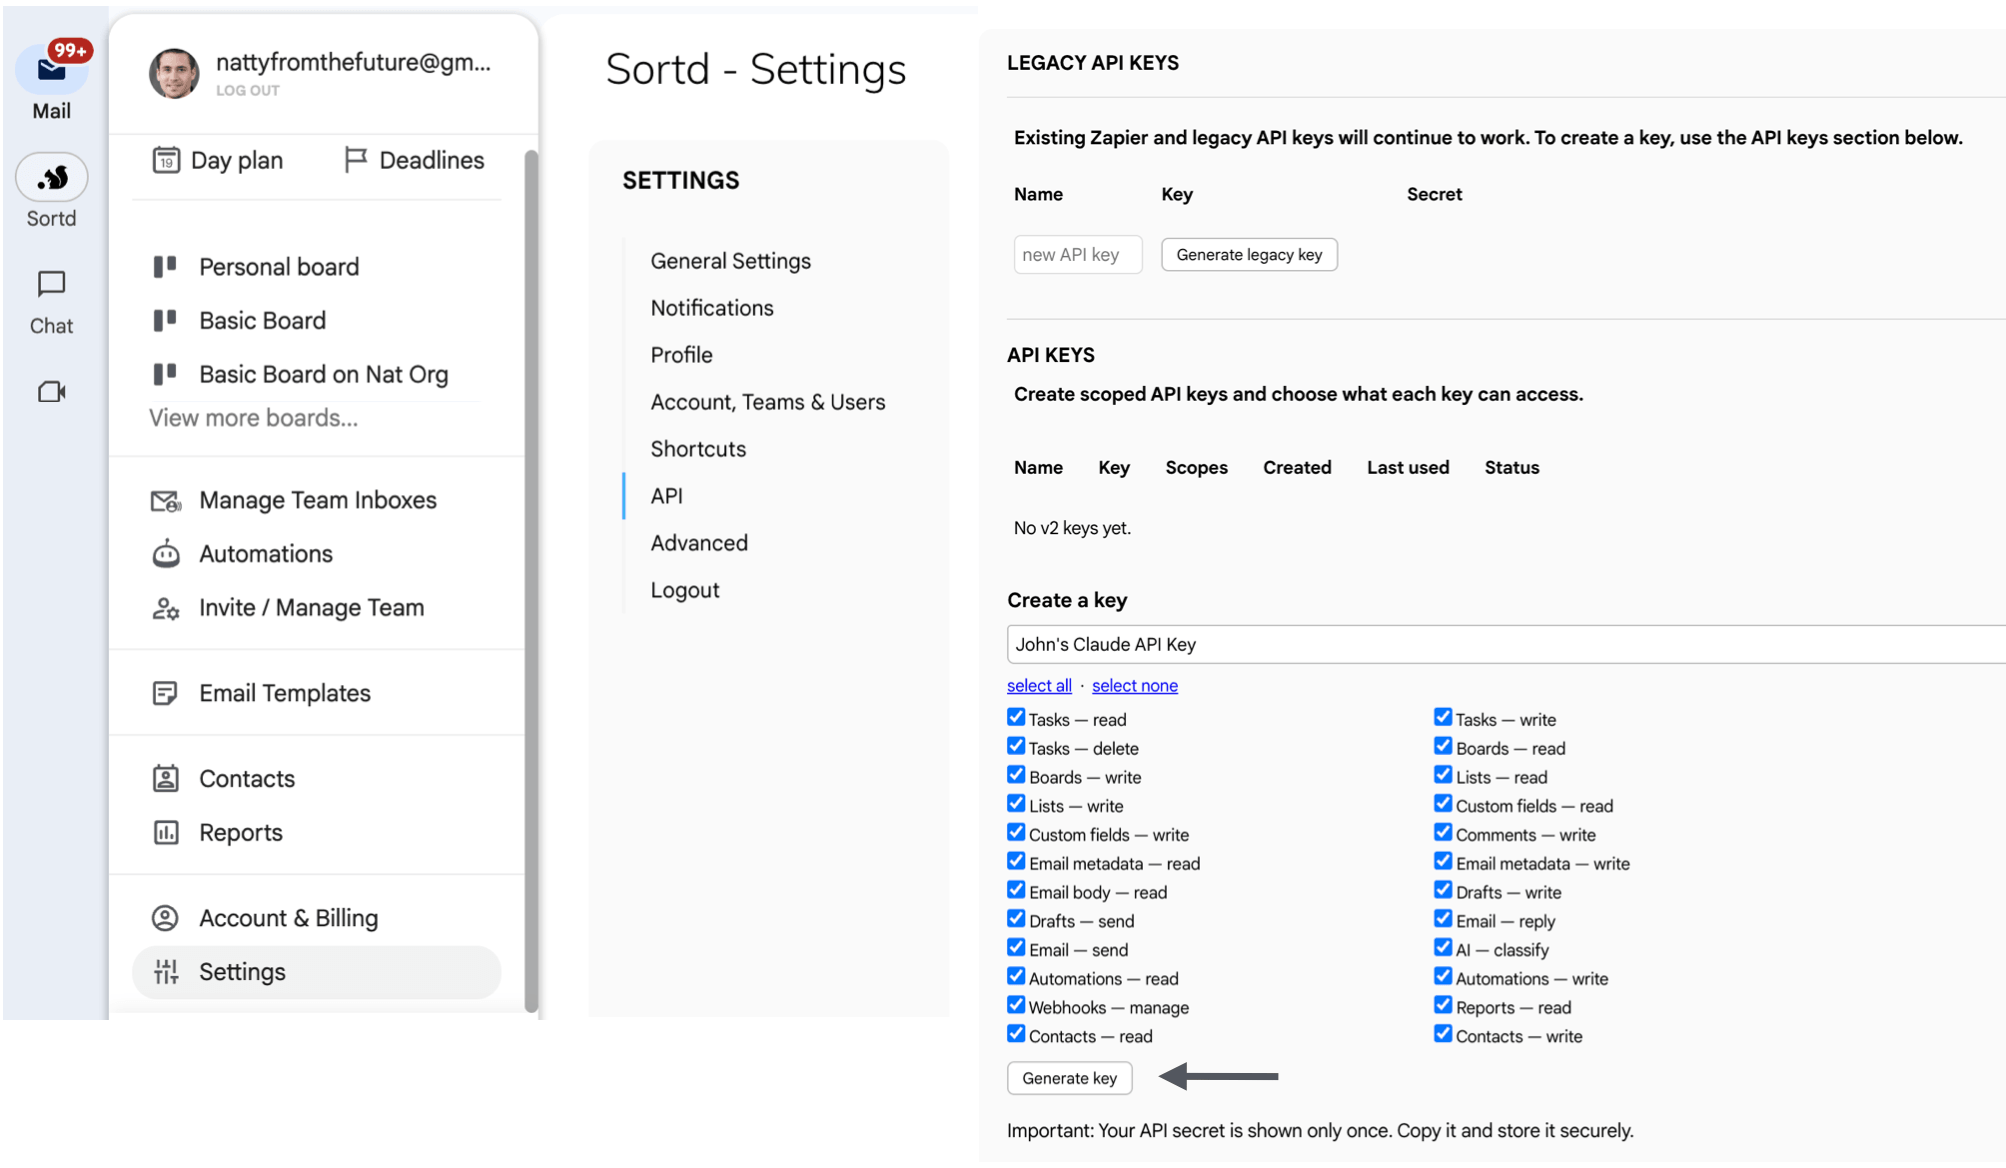Open the Automations robot icon
The image size is (2006, 1168).
click(x=166, y=553)
